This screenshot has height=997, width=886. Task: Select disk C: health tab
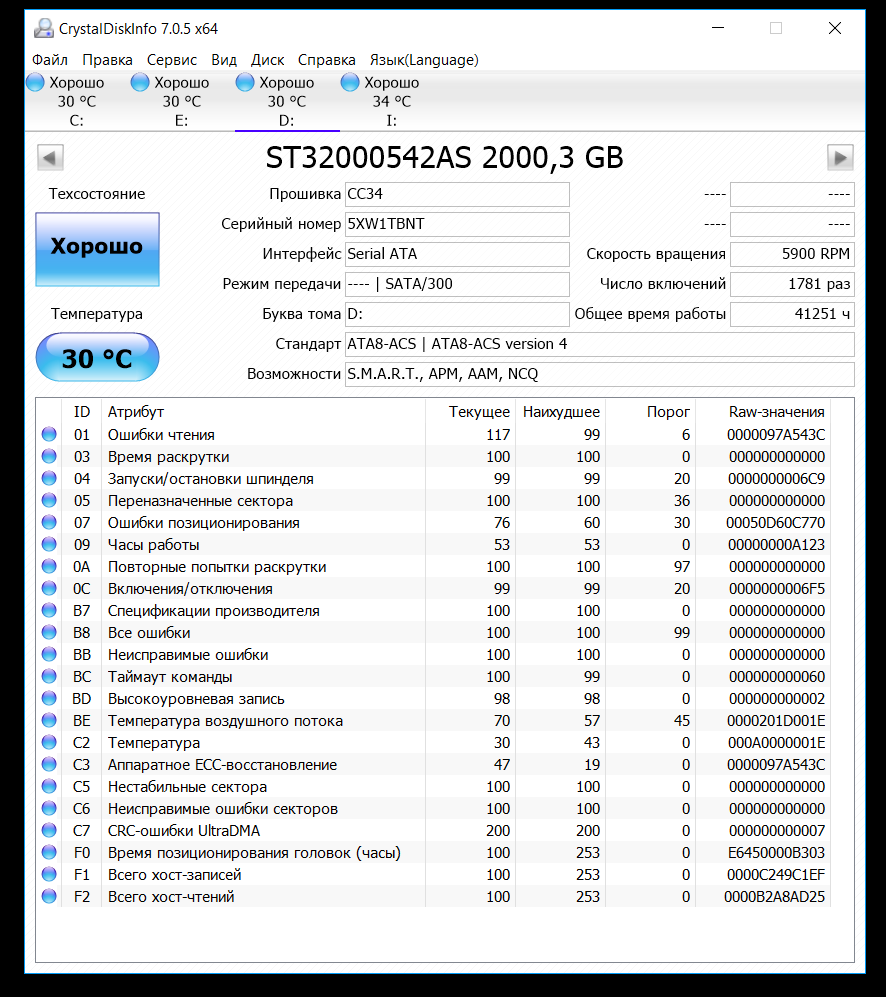click(77, 100)
